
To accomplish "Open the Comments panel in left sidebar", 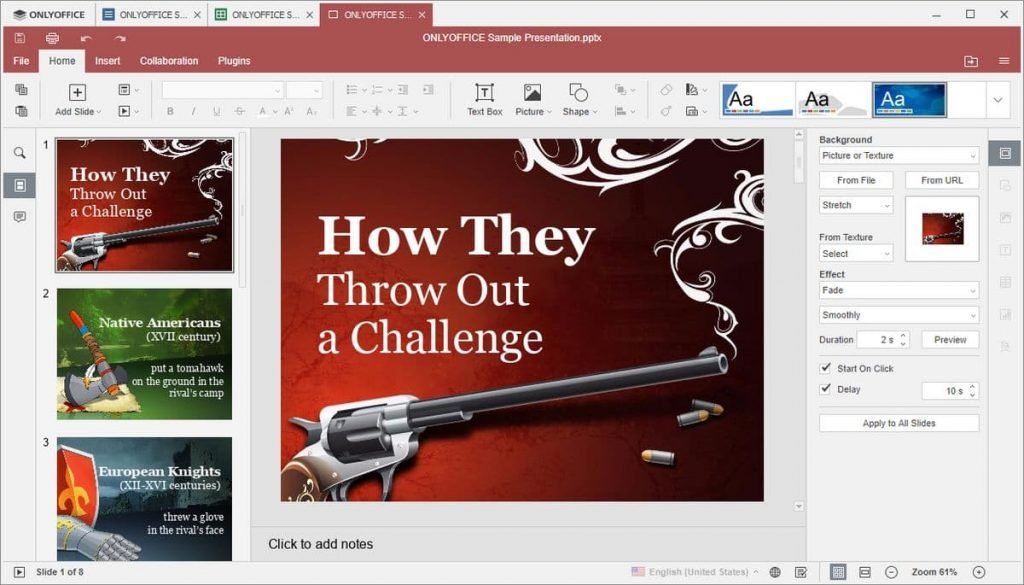I will (19, 217).
